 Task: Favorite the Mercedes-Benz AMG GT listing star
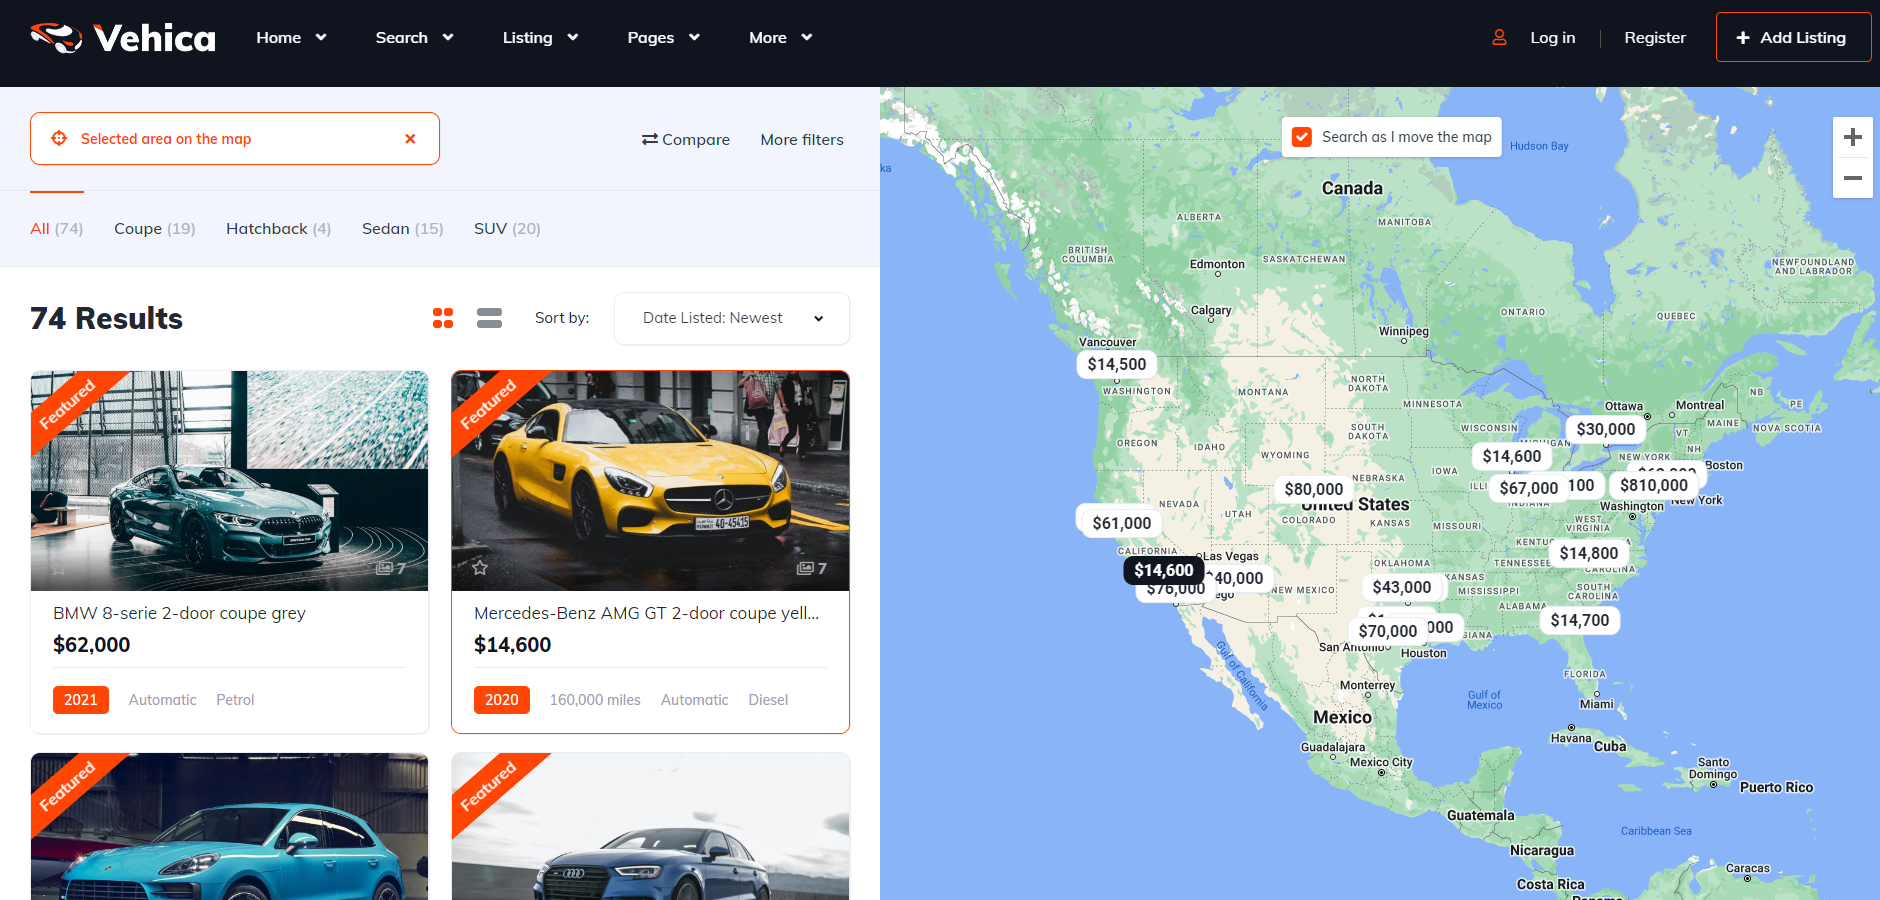pos(480,568)
